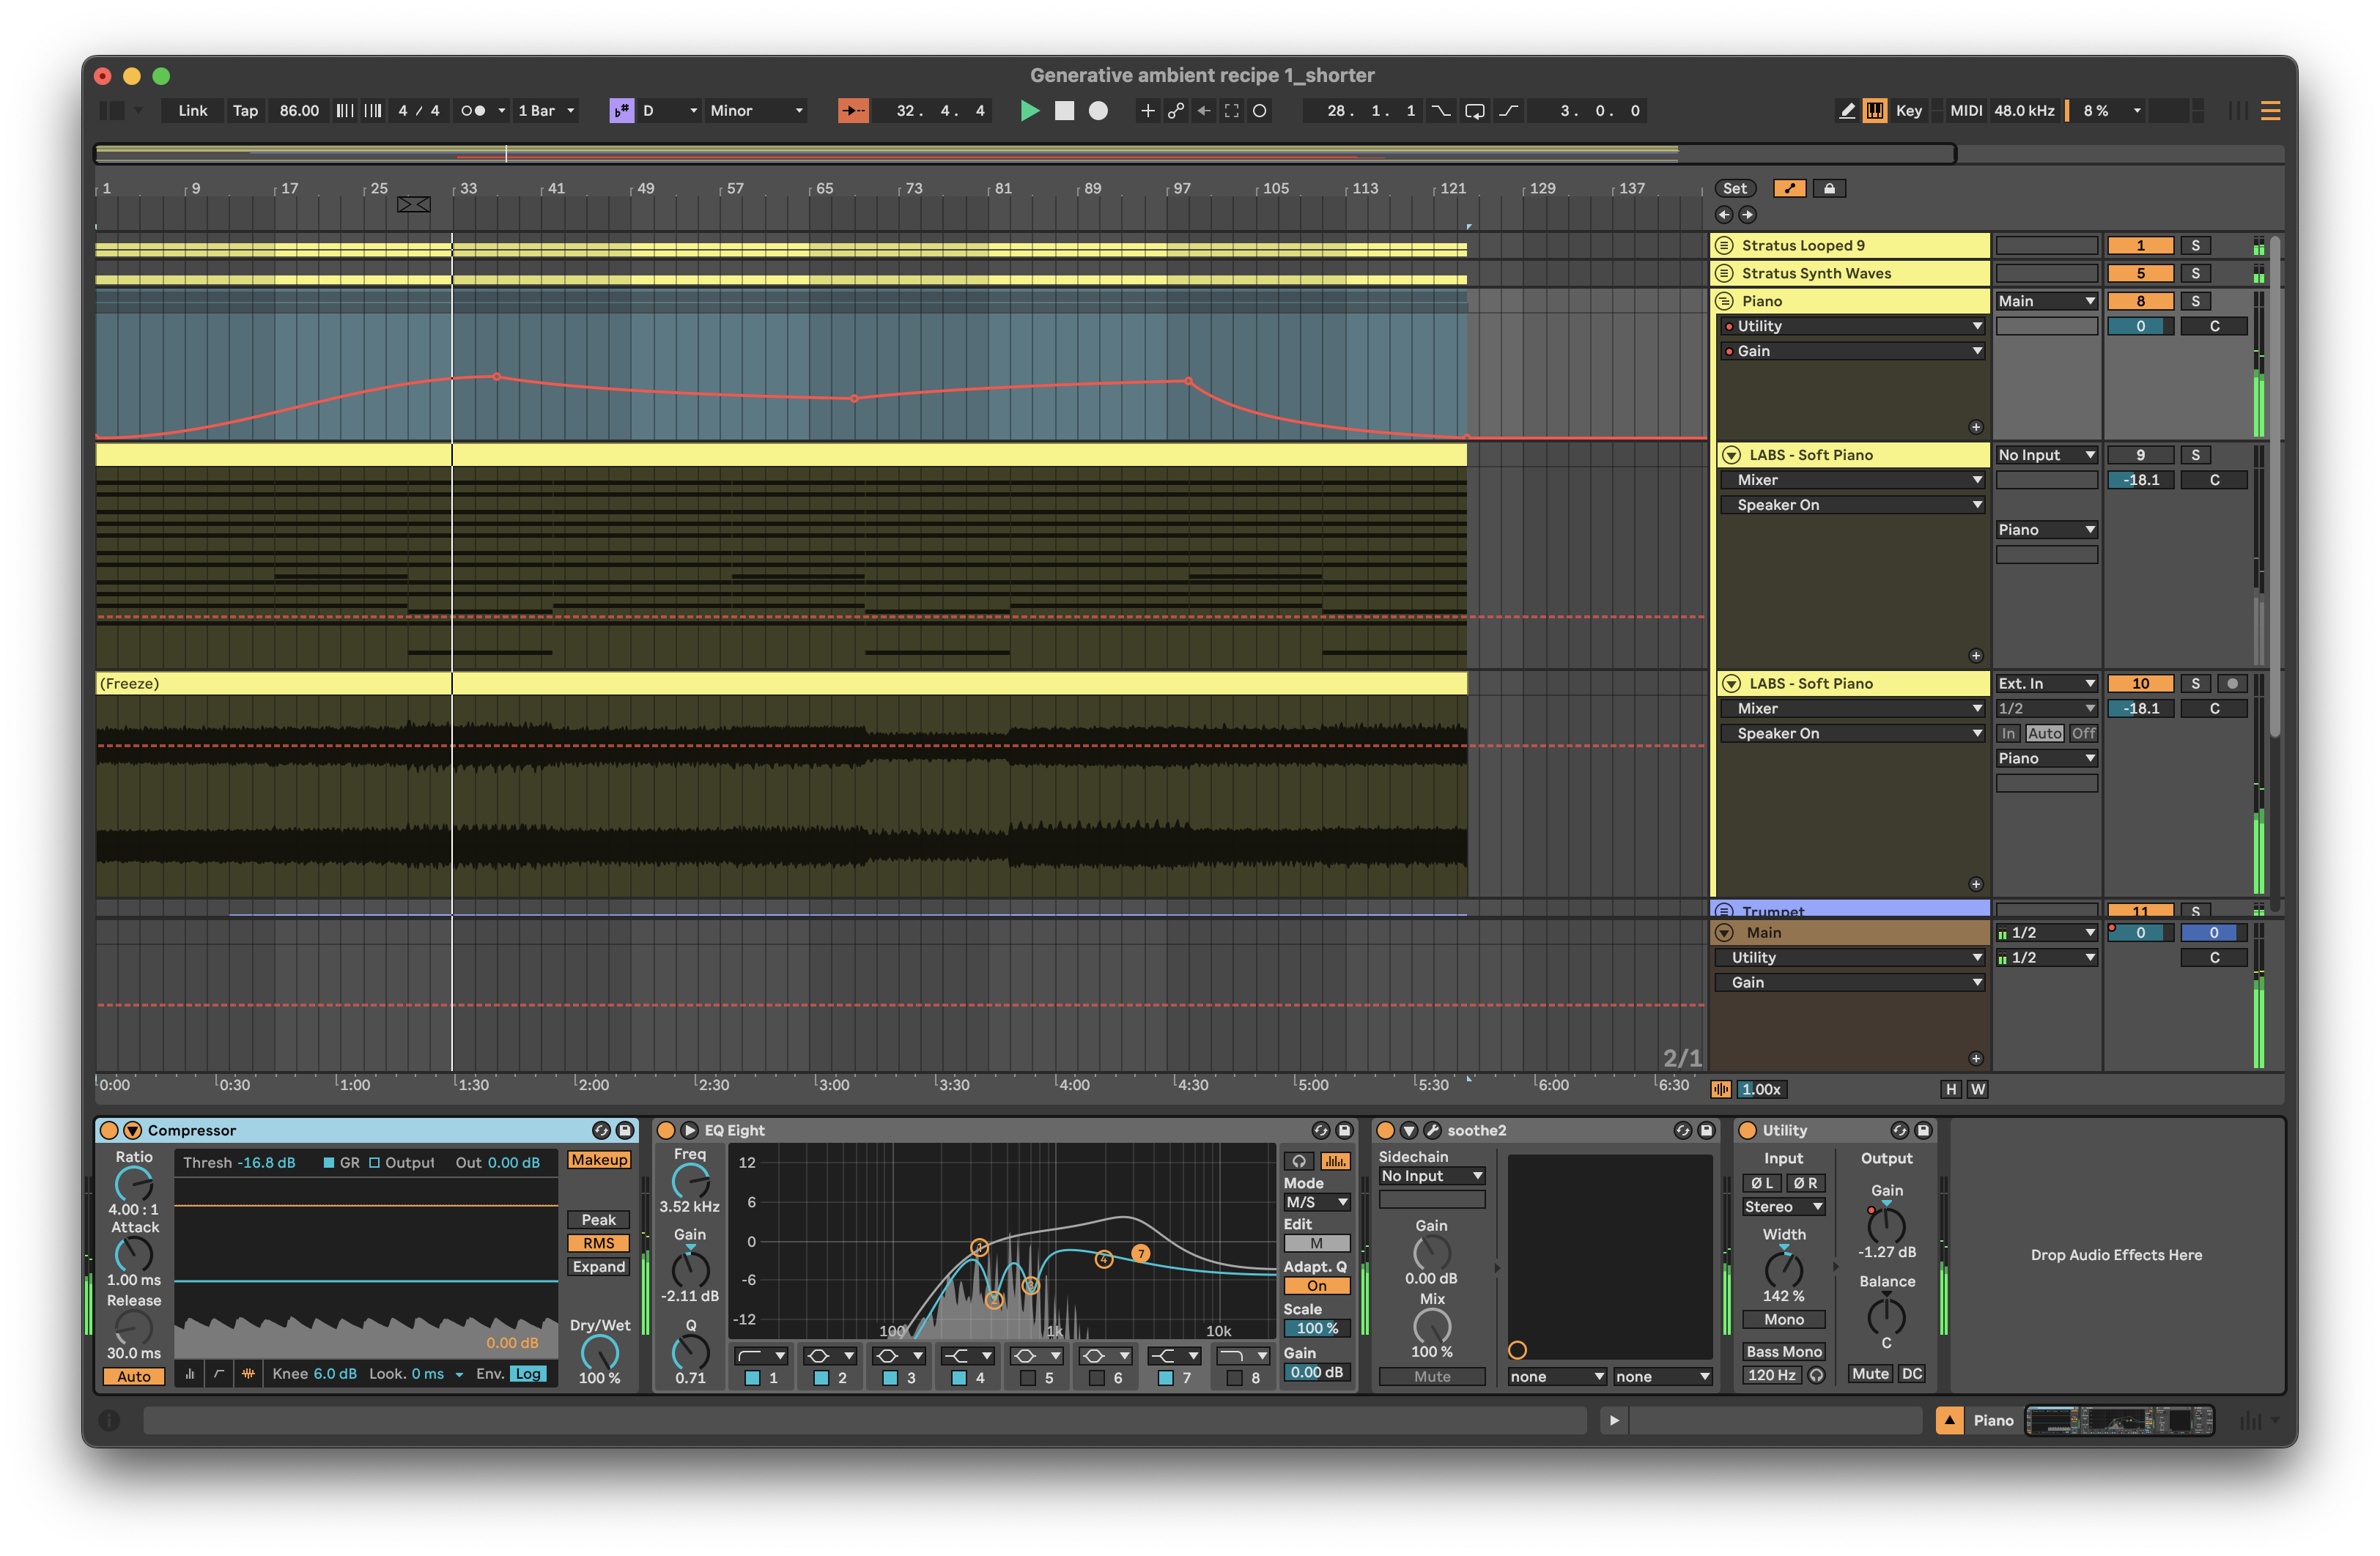Toggle the Loop switch icon

point(1474,111)
